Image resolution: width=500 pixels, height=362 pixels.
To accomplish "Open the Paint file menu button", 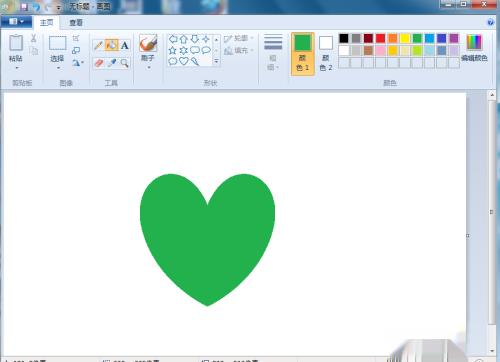I will point(16,22).
